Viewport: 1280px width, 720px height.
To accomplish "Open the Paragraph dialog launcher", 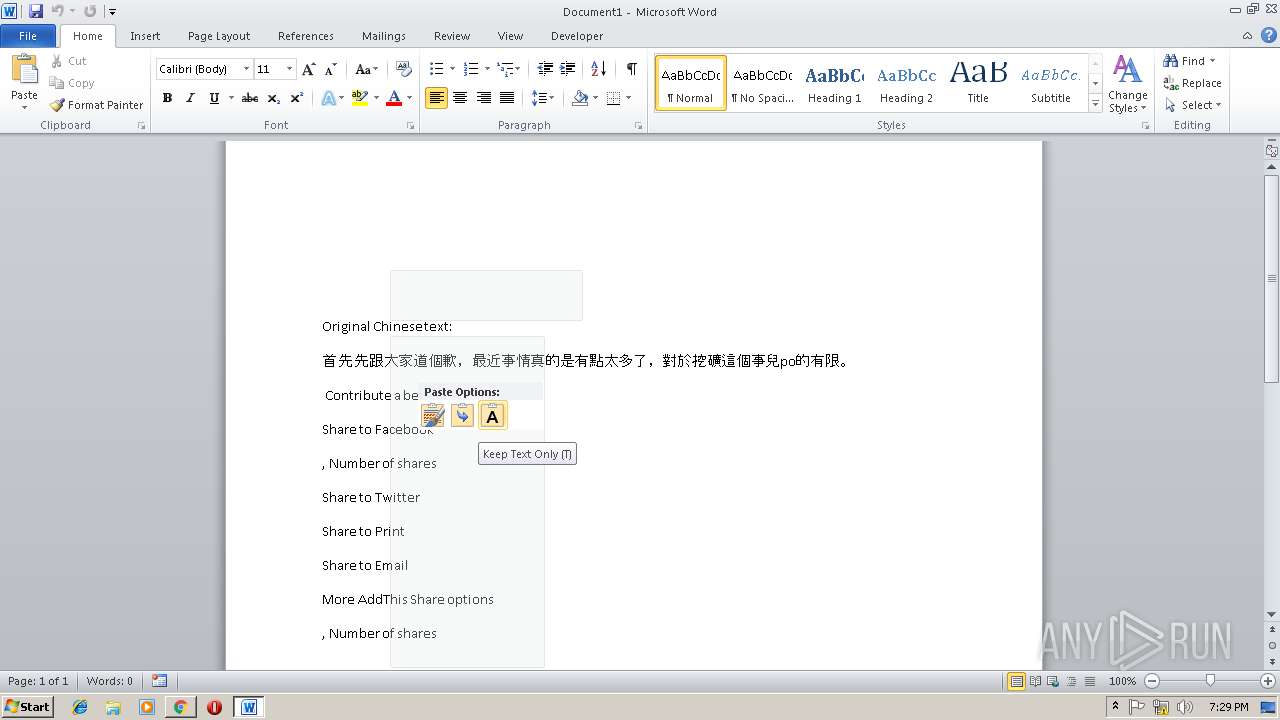I will 638,126.
